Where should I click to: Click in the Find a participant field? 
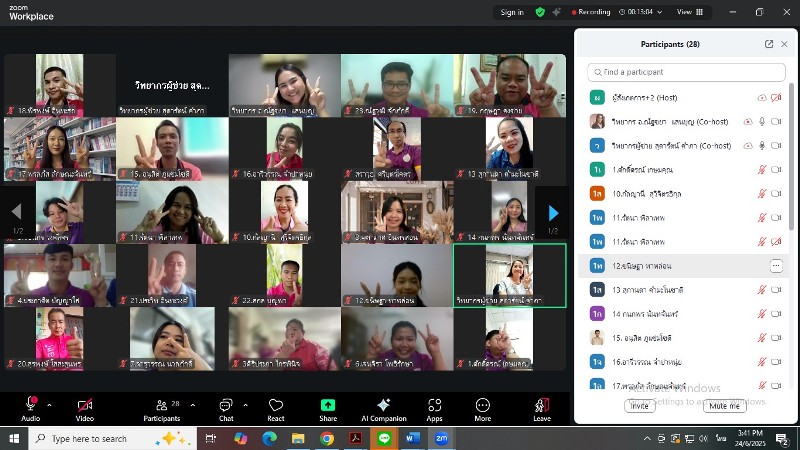tap(686, 72)
